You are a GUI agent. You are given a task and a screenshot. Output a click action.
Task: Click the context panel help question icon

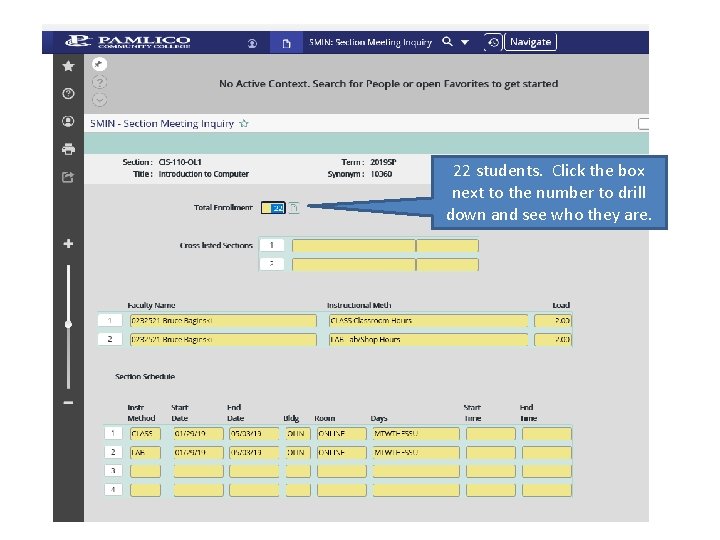point(99,82)
